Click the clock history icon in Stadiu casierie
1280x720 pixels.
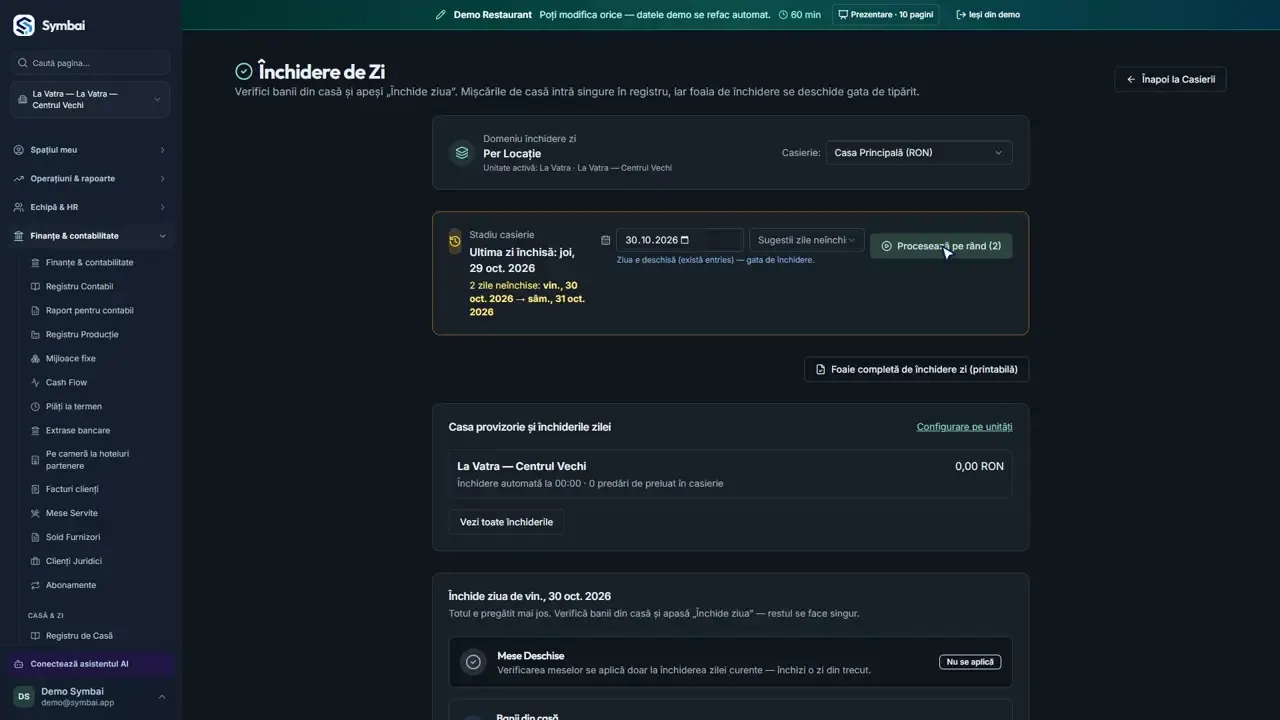click(455, 241)
